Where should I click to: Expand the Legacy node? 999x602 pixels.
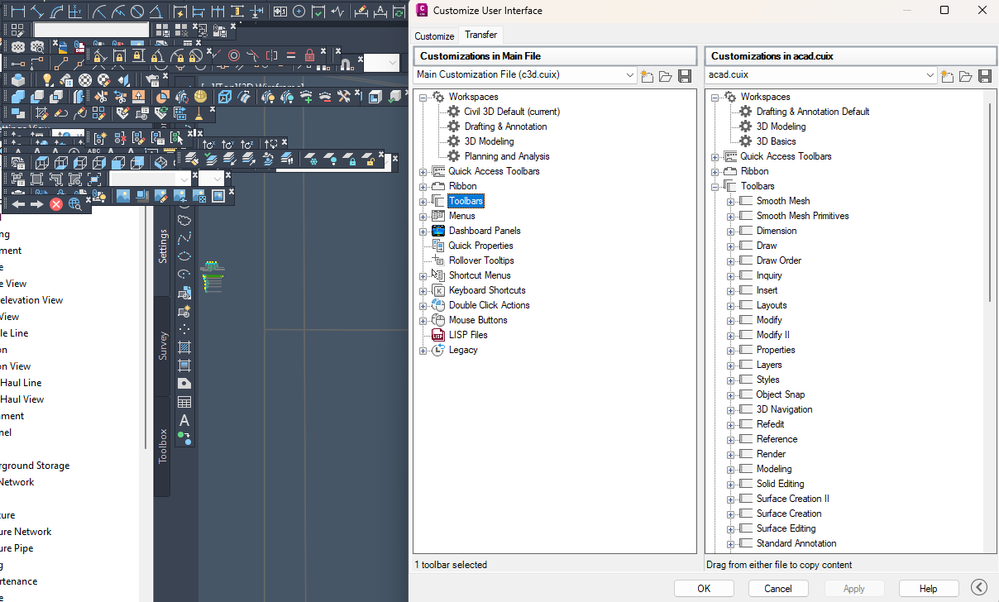[x=423, y=351]
